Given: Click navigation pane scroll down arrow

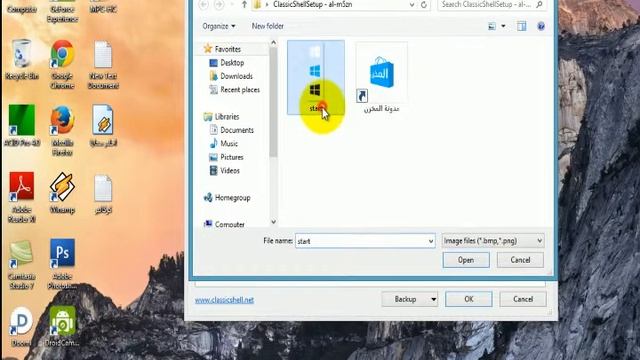Looking at the screenshot, I should point(273,222).
